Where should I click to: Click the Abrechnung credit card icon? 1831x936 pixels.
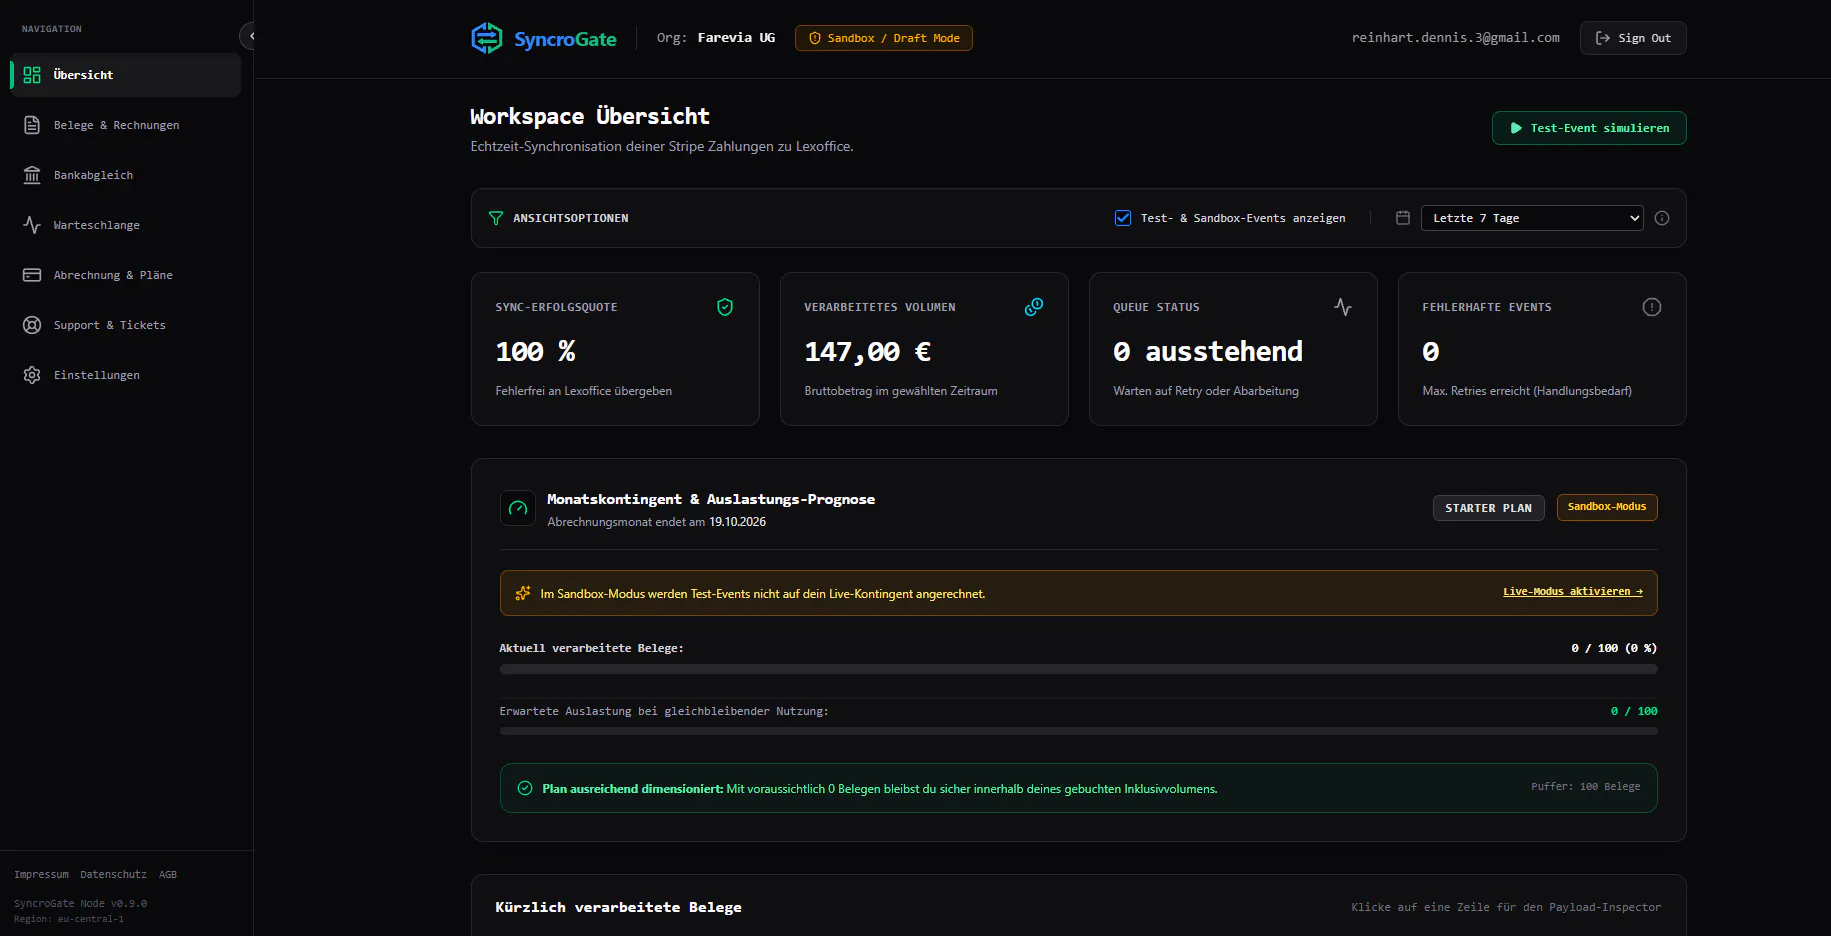[32, 275]
